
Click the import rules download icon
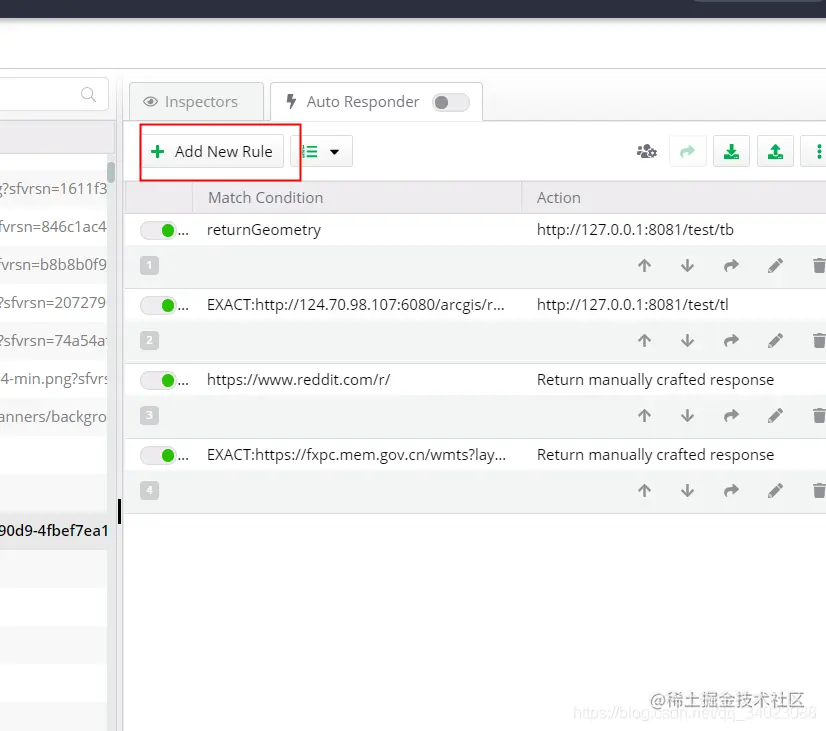coord(731,152)
